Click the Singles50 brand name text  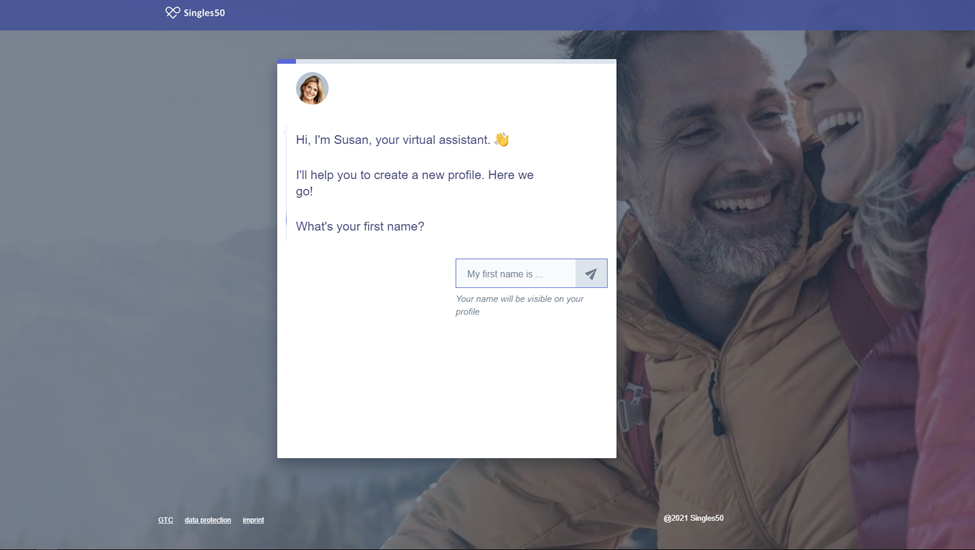pyautogui.click(x=204, y=13)
